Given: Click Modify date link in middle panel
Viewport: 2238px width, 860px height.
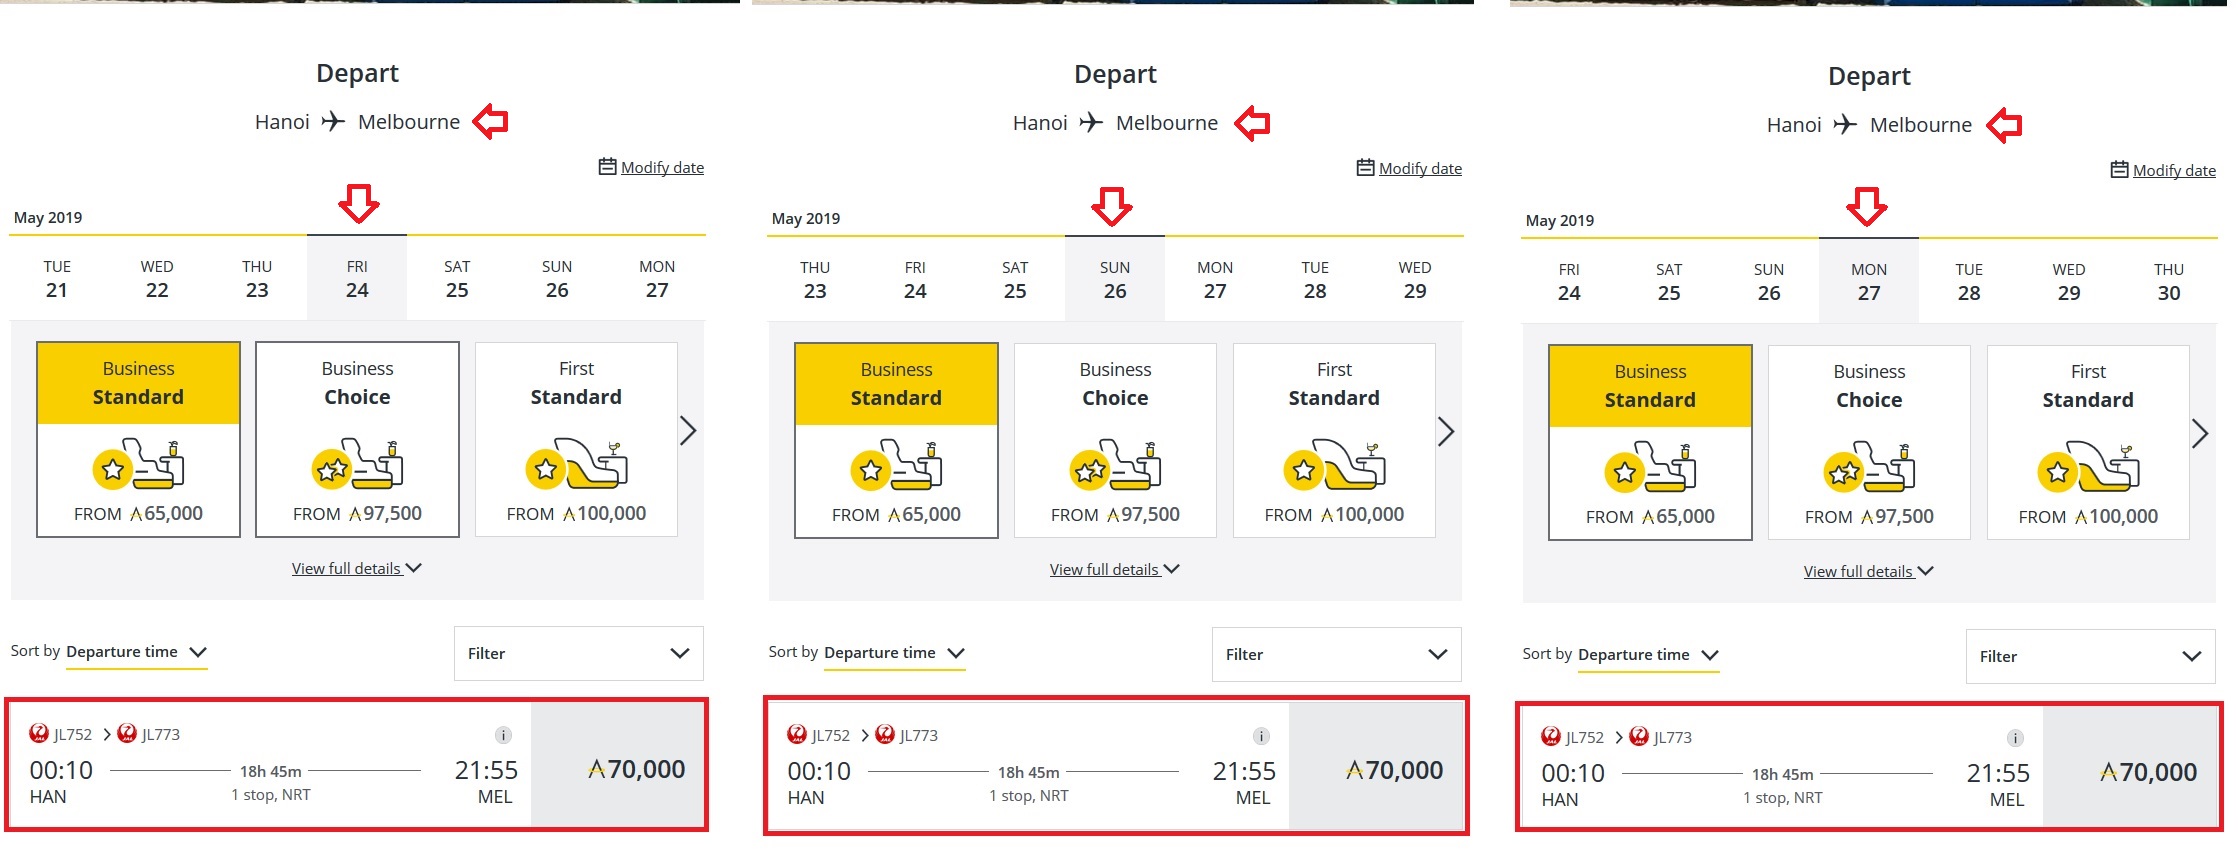Looking at the screenshot, I should click(1420, 169).
